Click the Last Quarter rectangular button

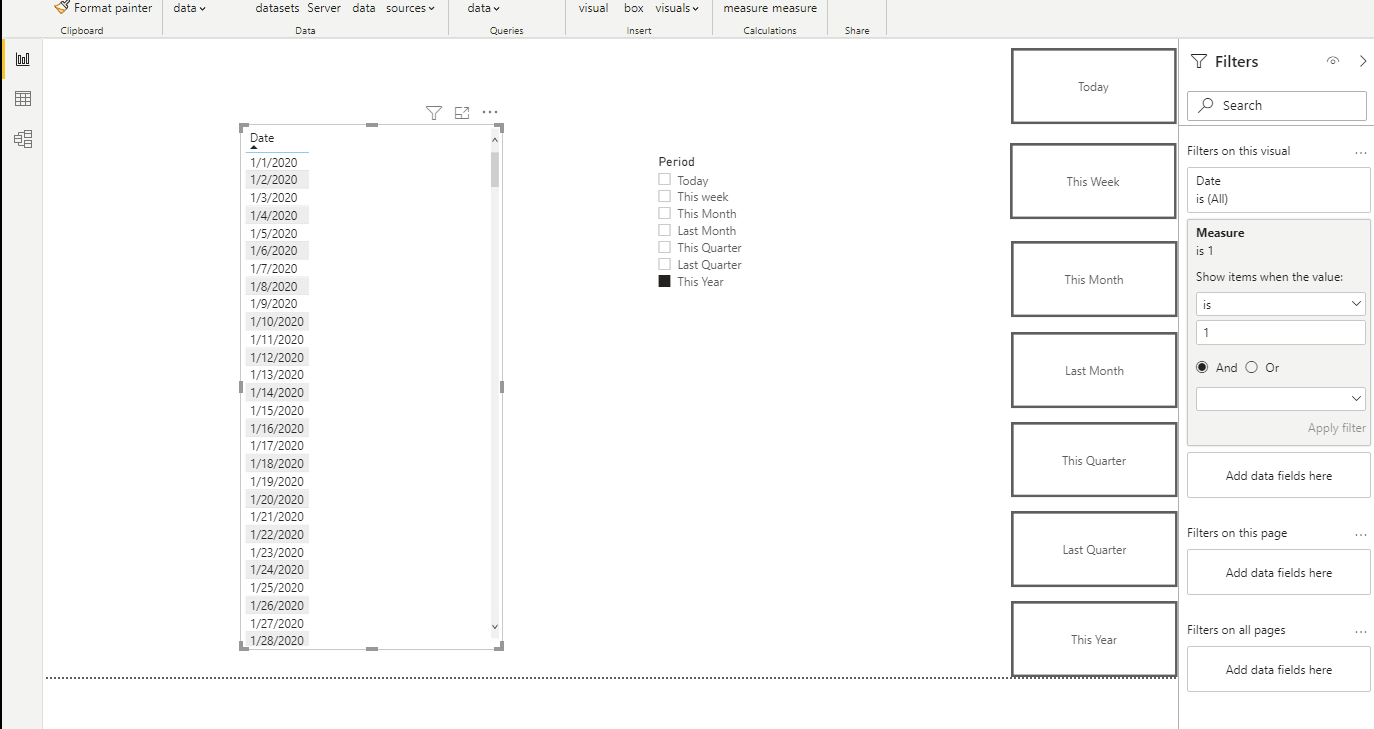(1093, 549)
